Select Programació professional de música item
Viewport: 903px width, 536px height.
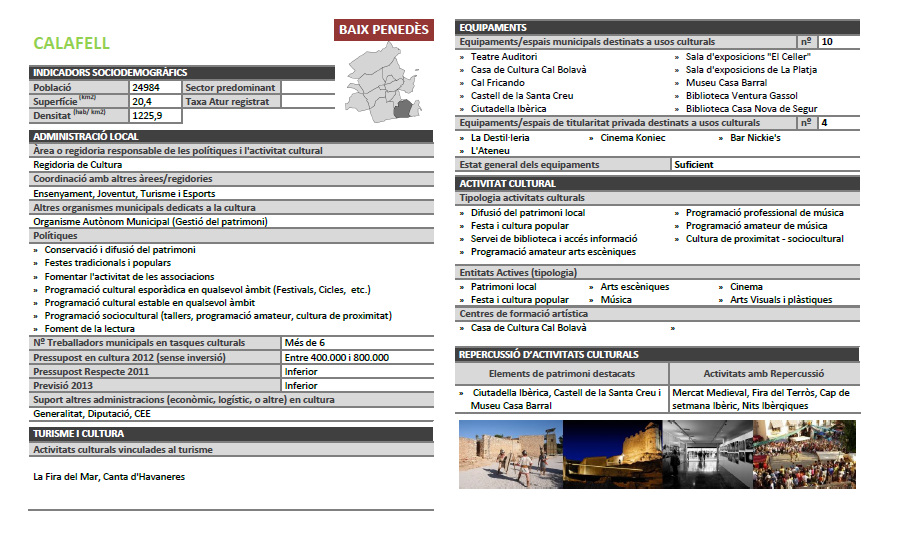coord(764,212)
